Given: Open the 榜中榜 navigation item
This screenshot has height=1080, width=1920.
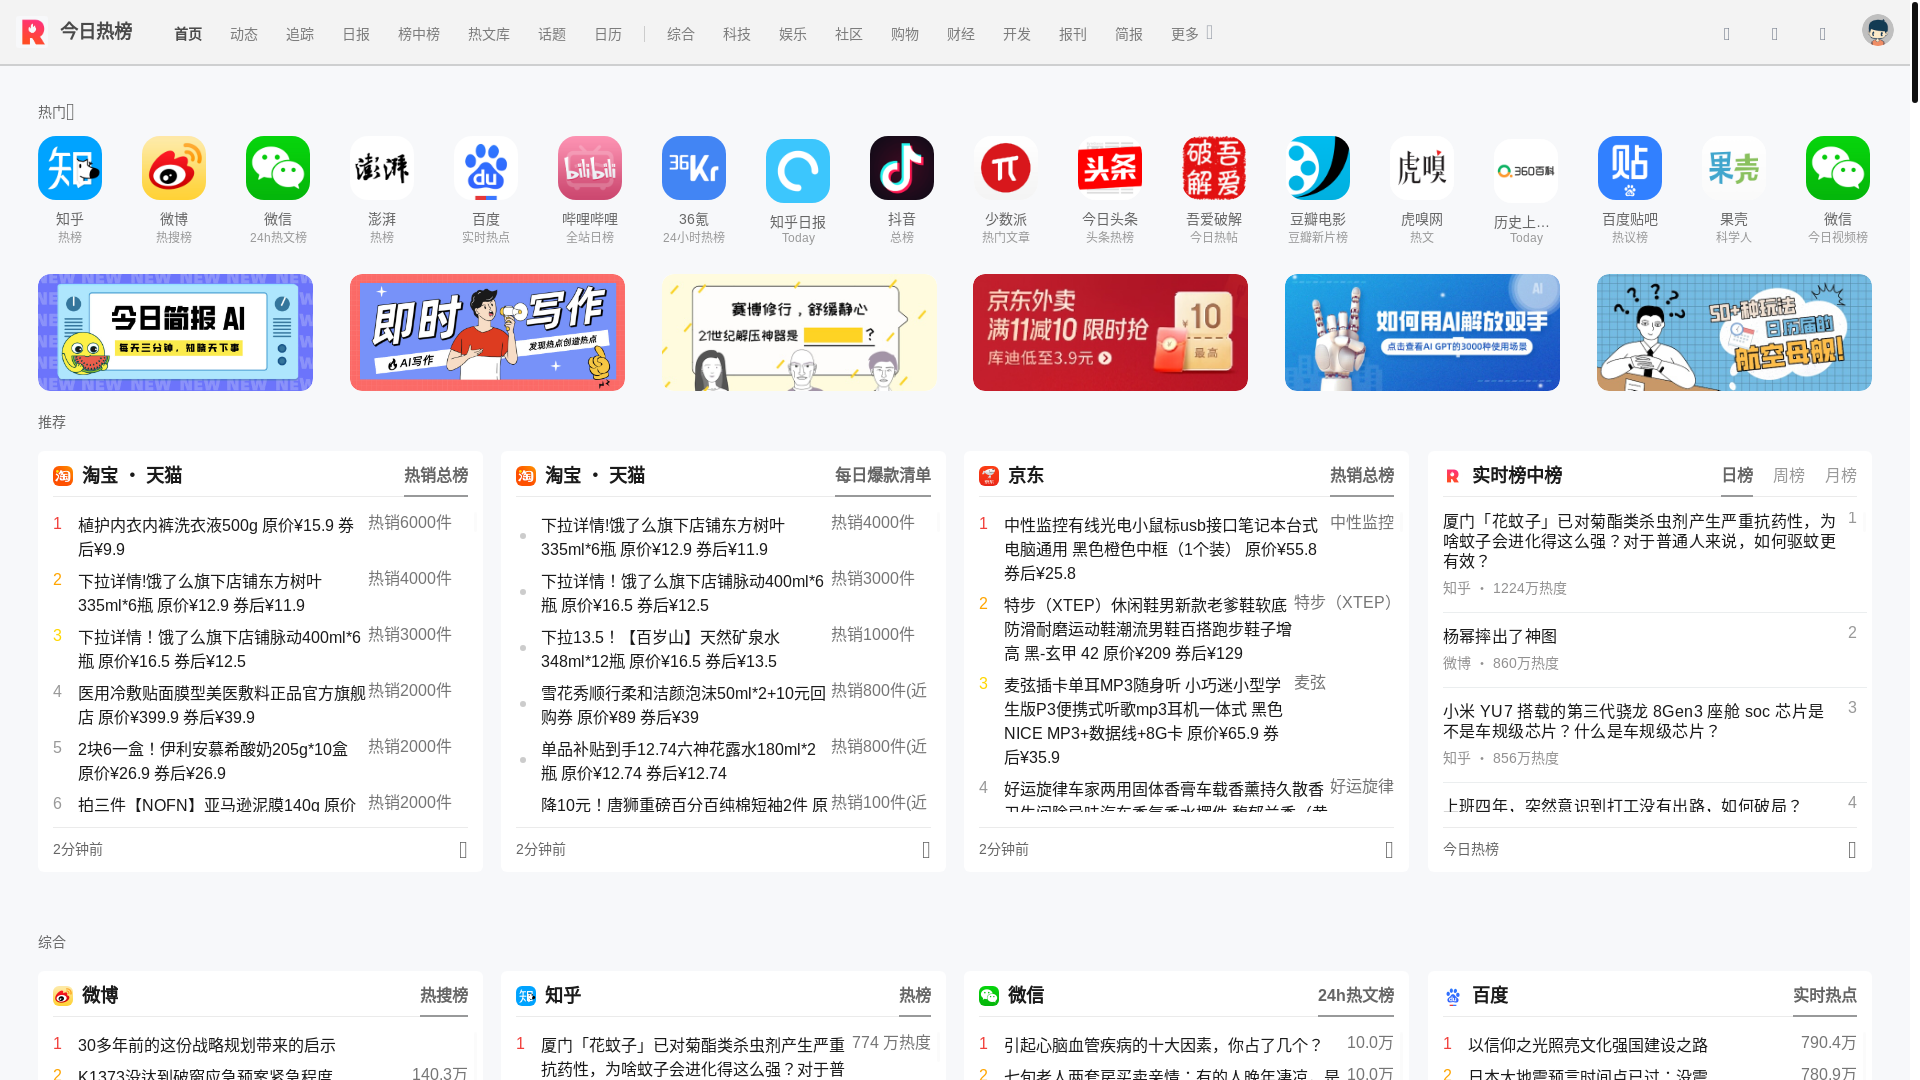Looking at the screenshot, I should (419, 34).
